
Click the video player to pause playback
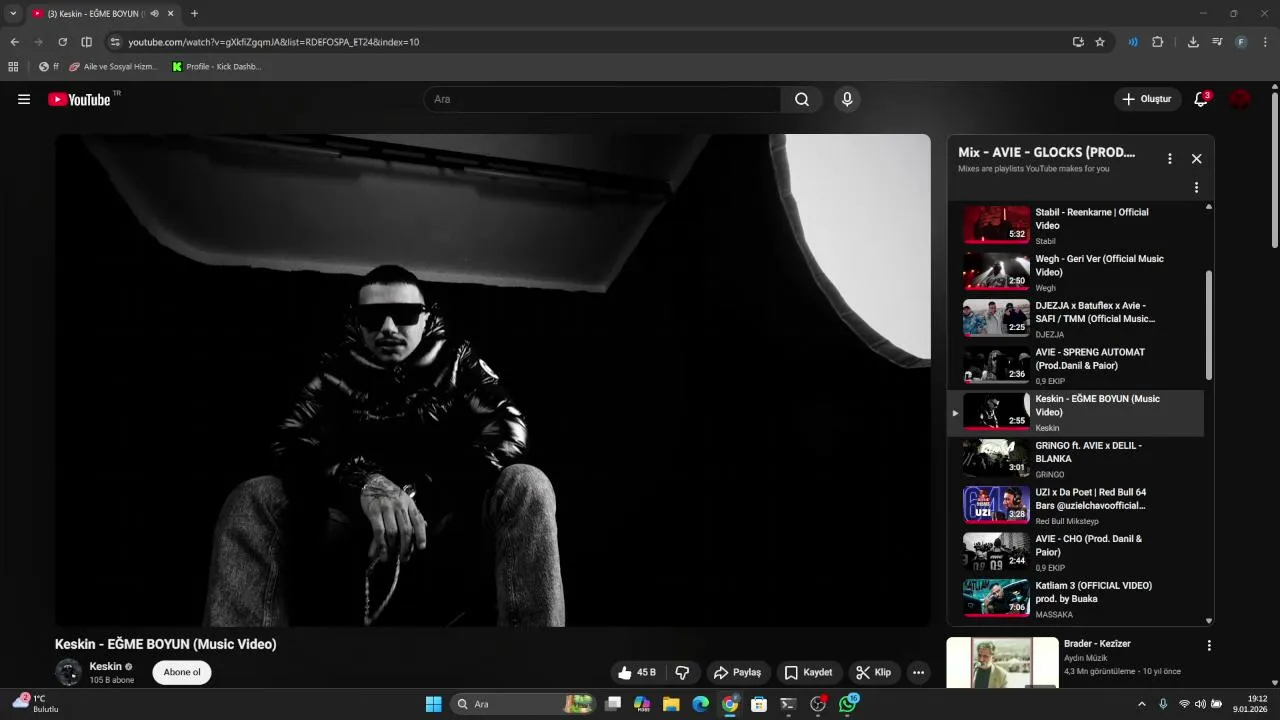492,380
